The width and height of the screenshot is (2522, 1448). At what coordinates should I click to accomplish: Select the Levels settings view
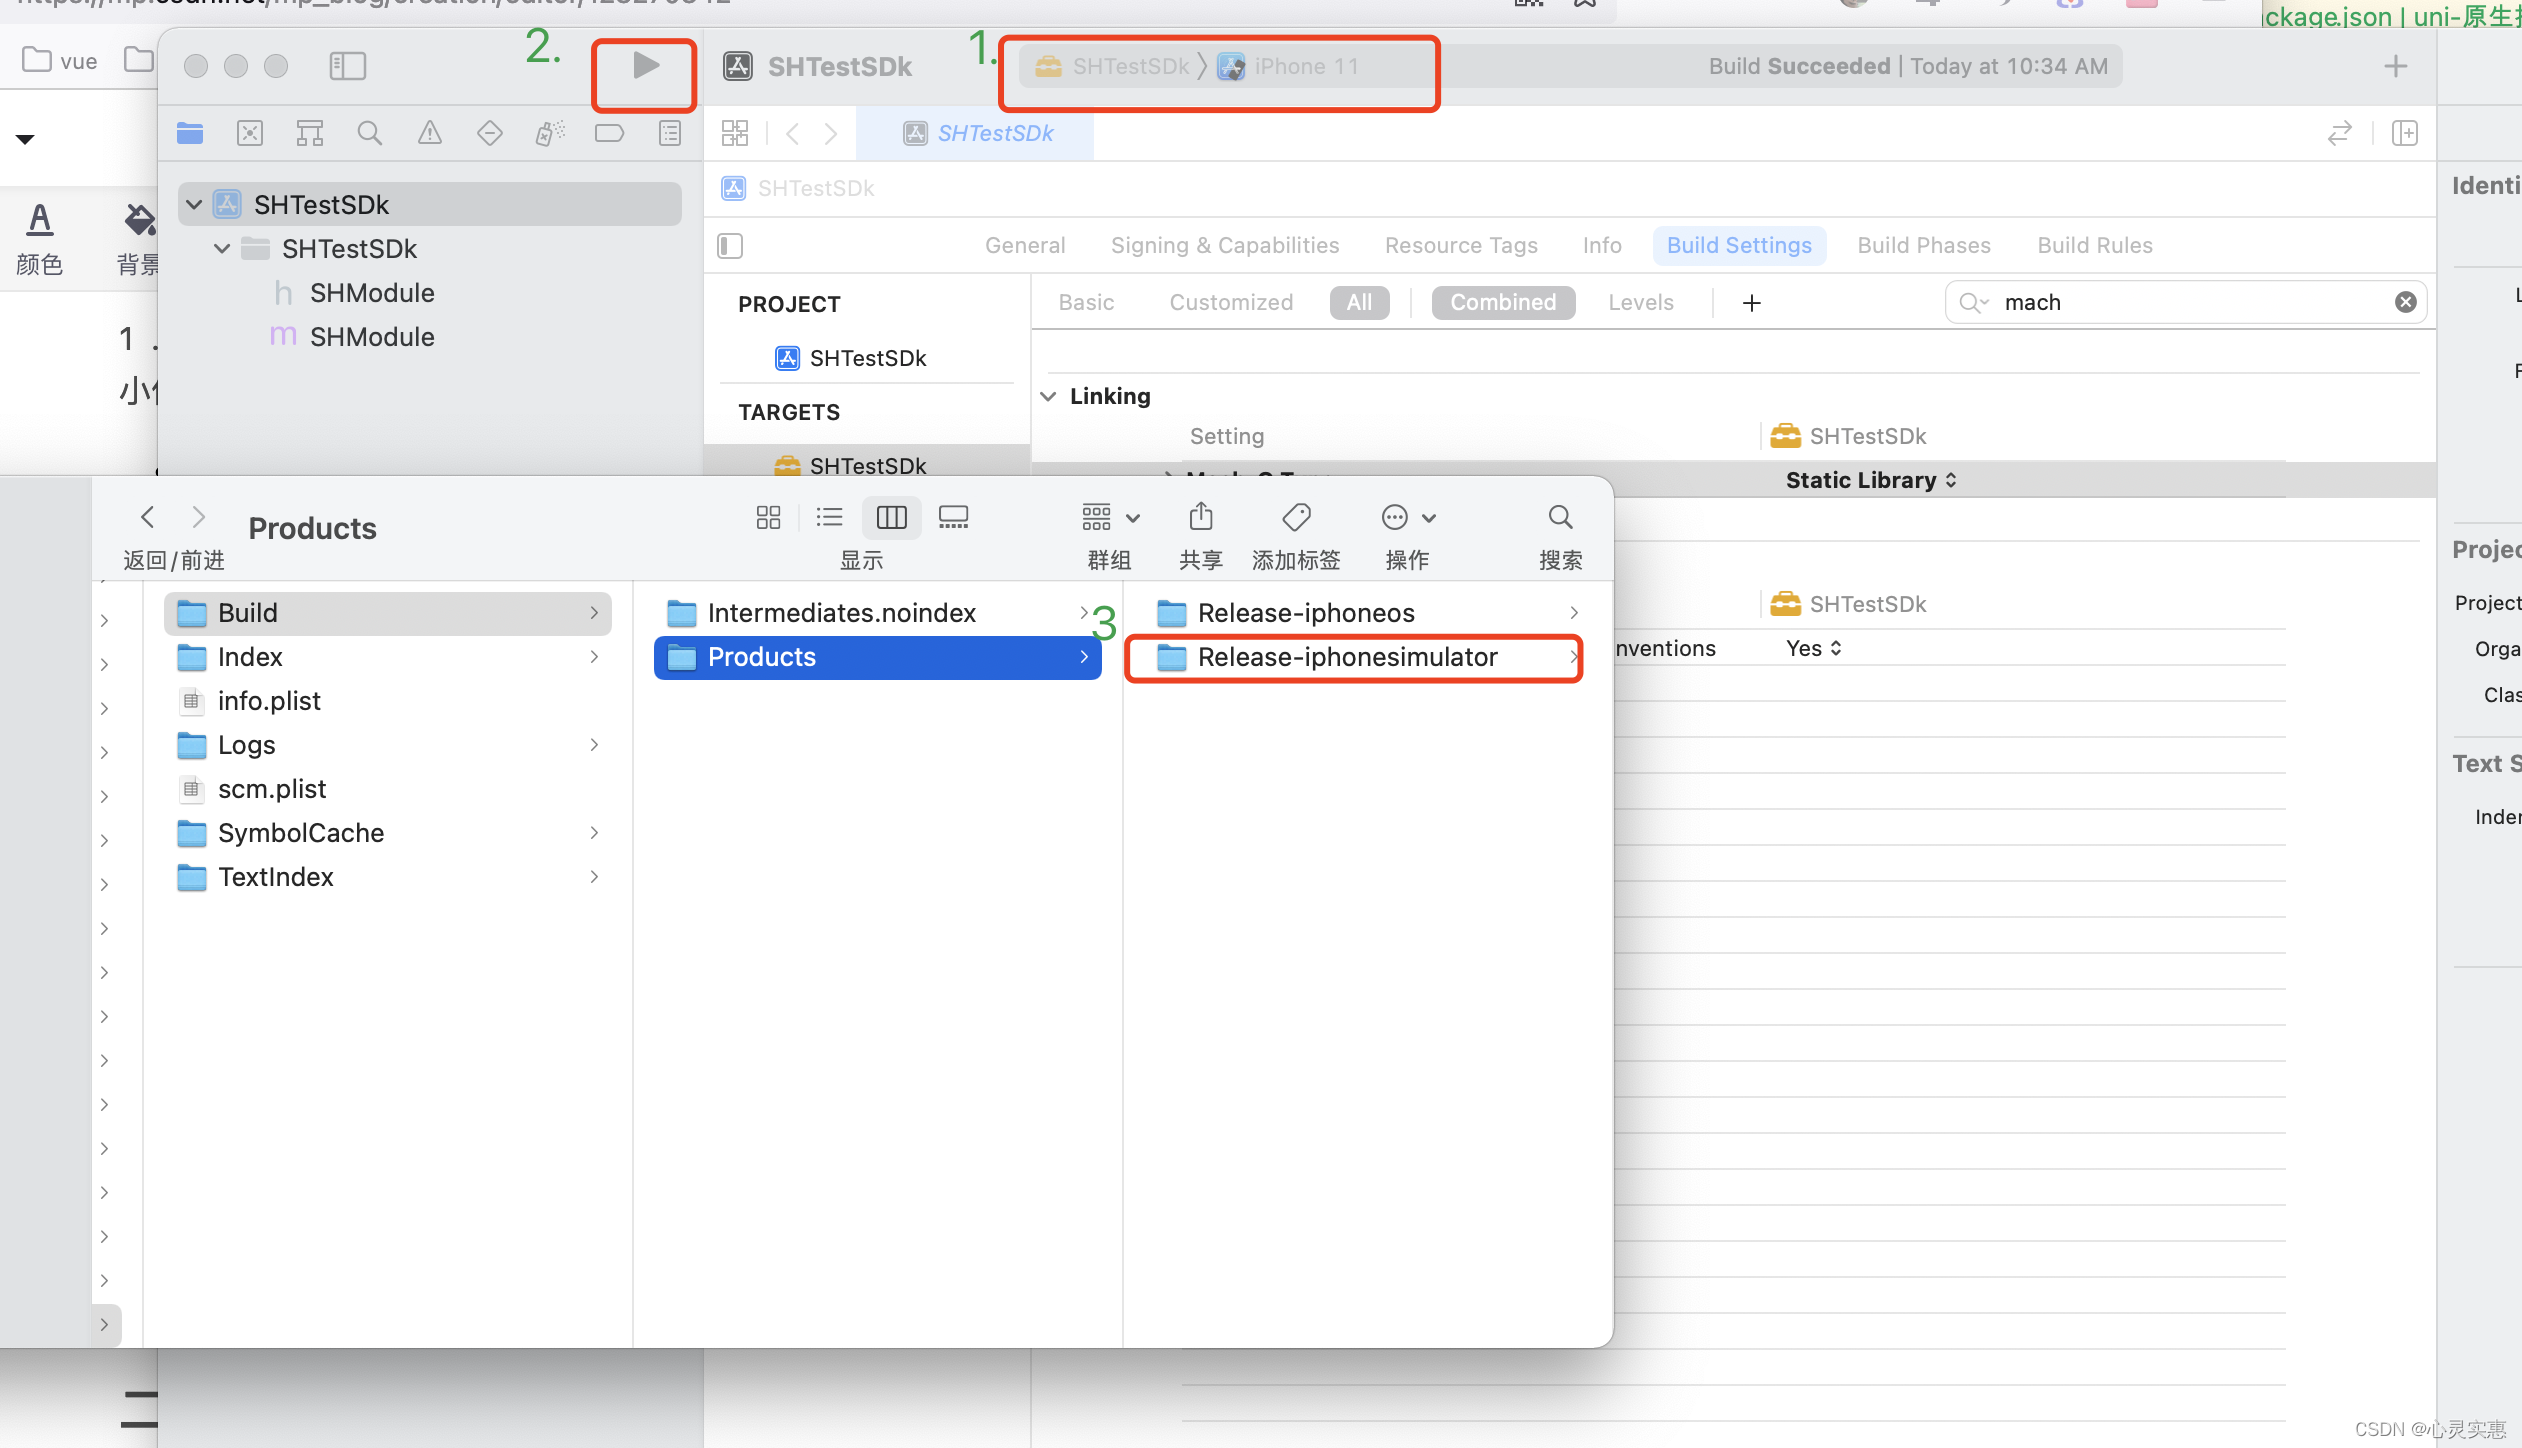[1640, 302]
